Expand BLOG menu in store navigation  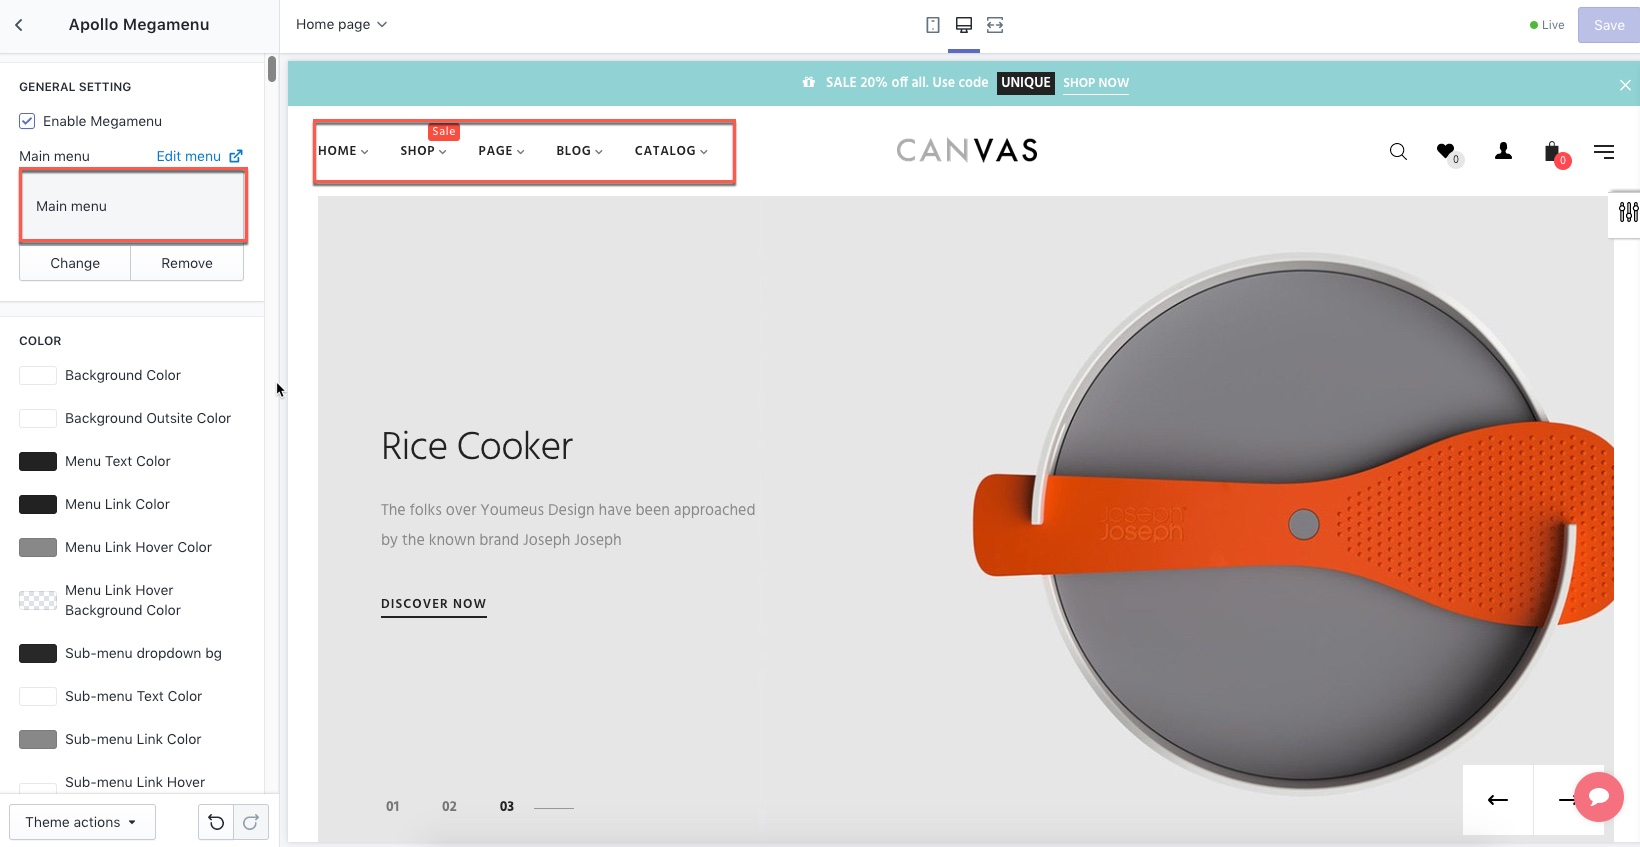point(579,151)
